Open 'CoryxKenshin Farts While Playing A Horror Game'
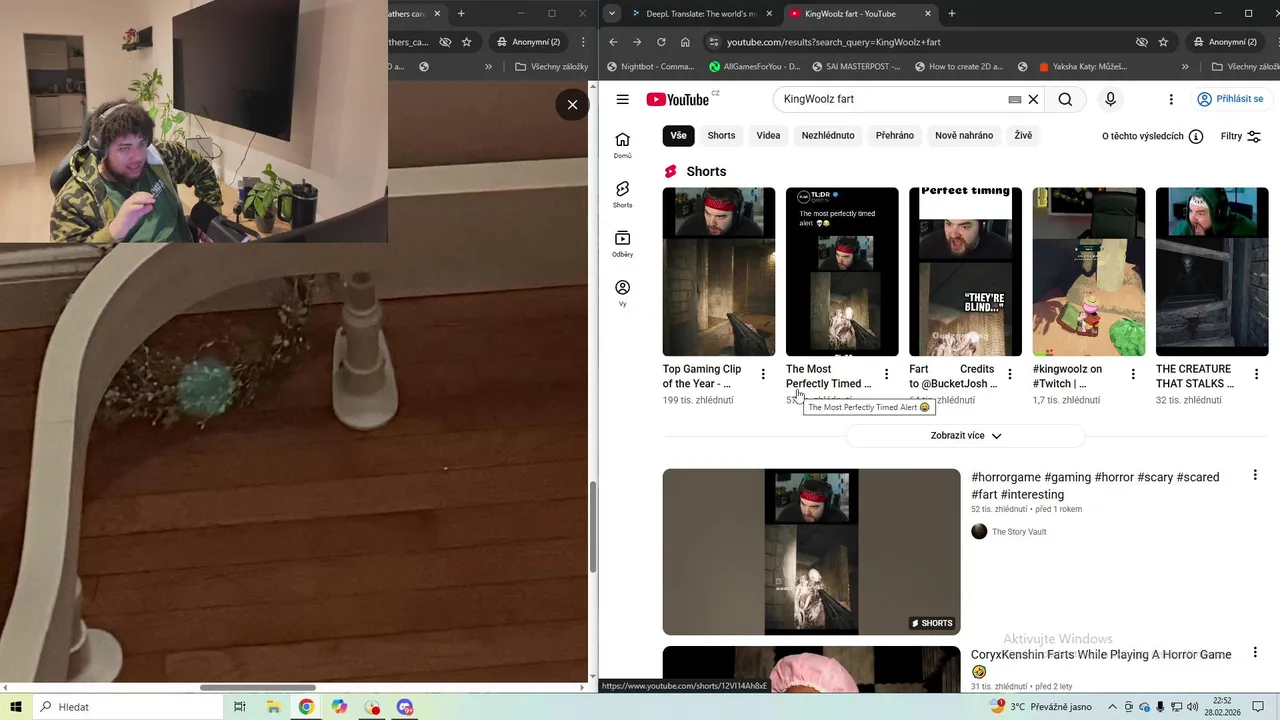The width and height of the screenshot is (1280, 720). [1101, 655]
